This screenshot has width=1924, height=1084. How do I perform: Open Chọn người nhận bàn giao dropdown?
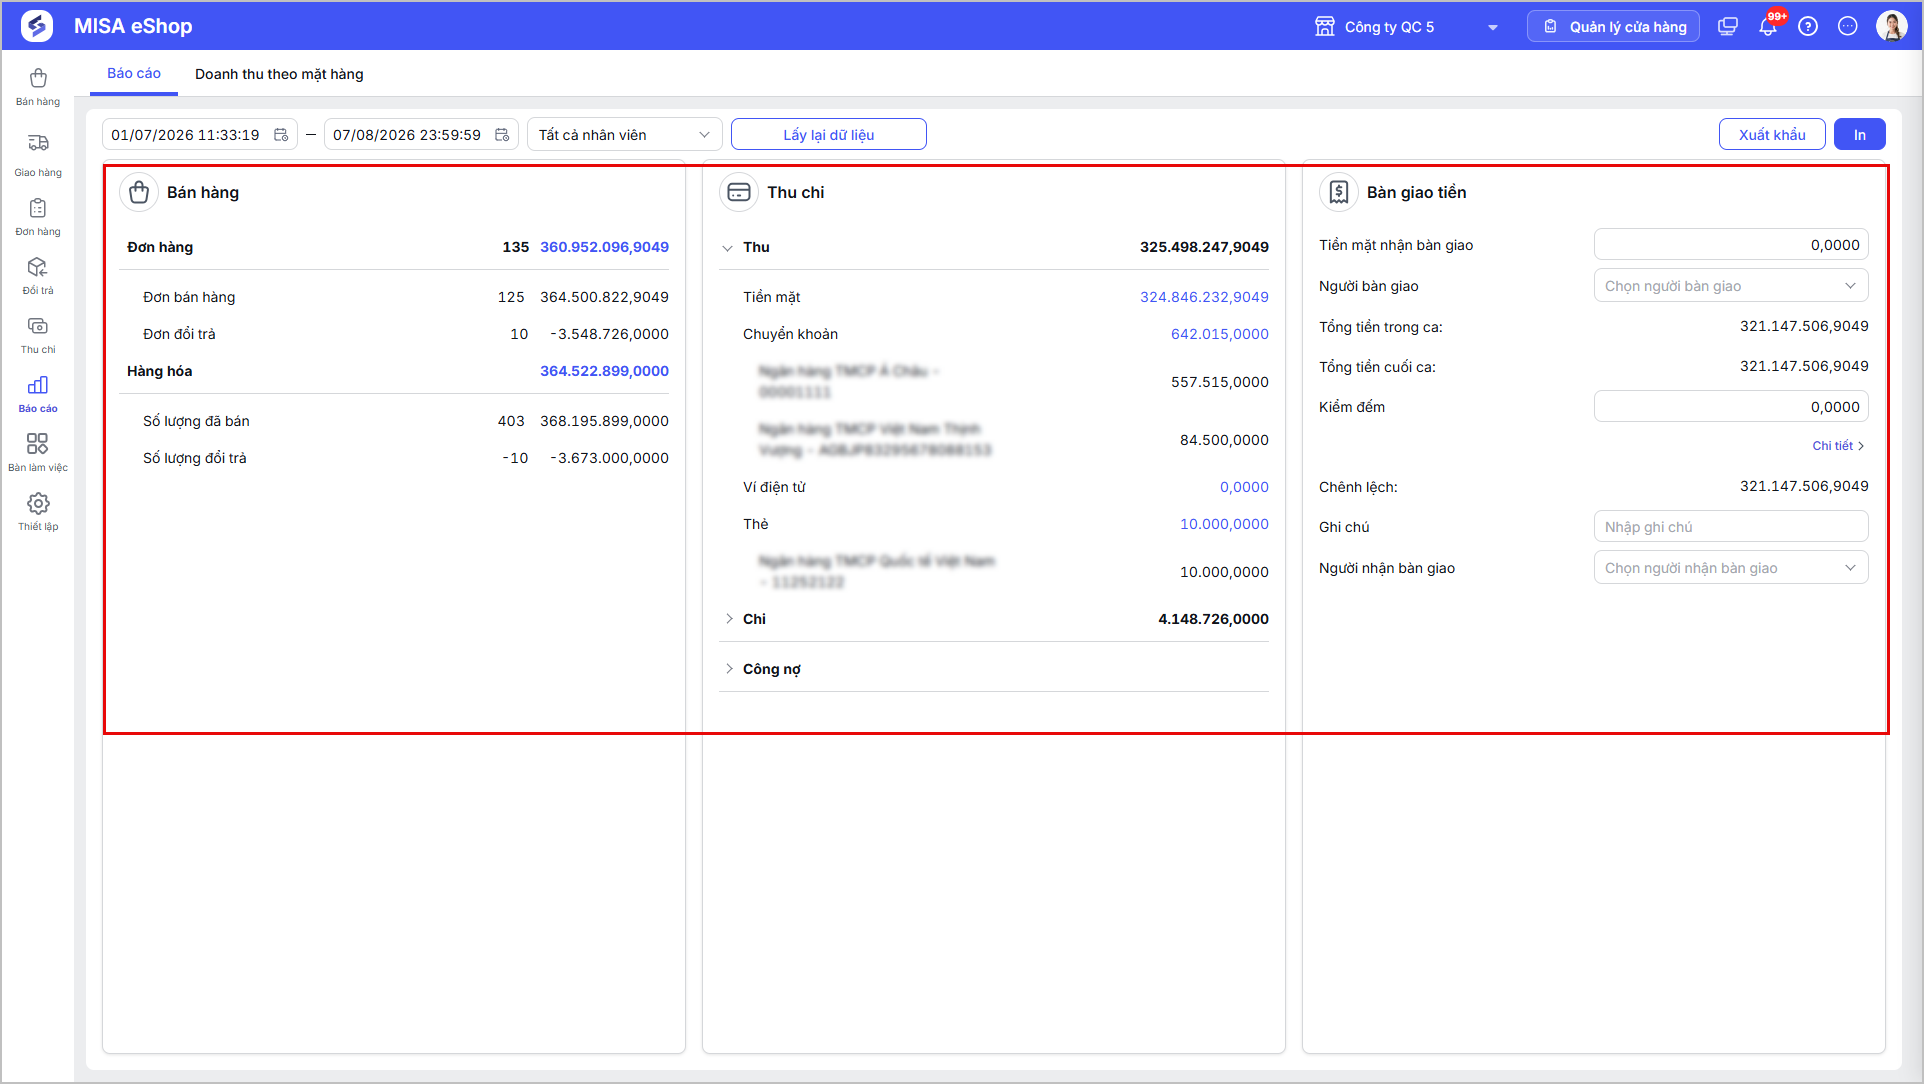coord(1731,568)
